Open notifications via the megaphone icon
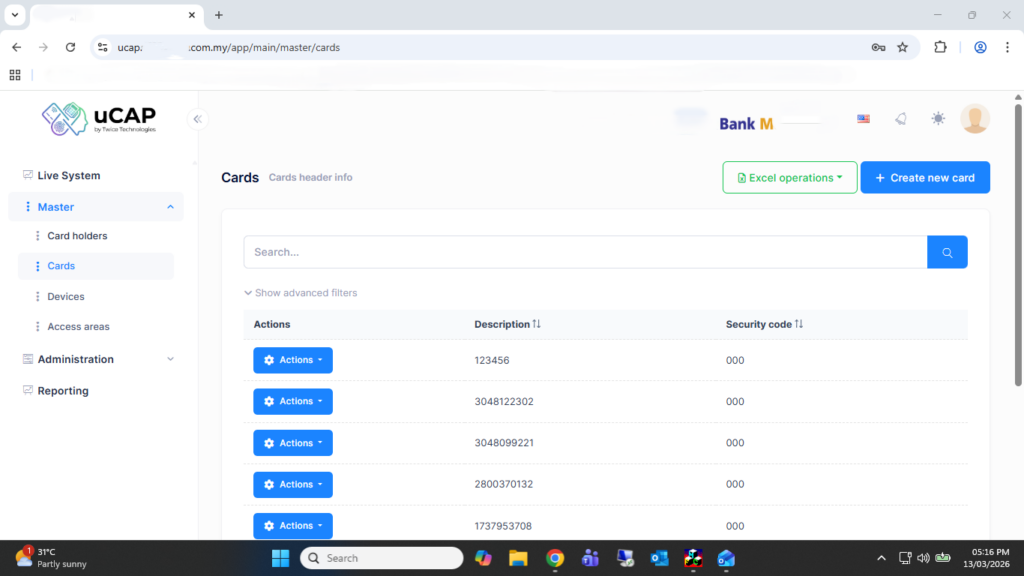The image size is (1024, 576). (x=900, y=119)
